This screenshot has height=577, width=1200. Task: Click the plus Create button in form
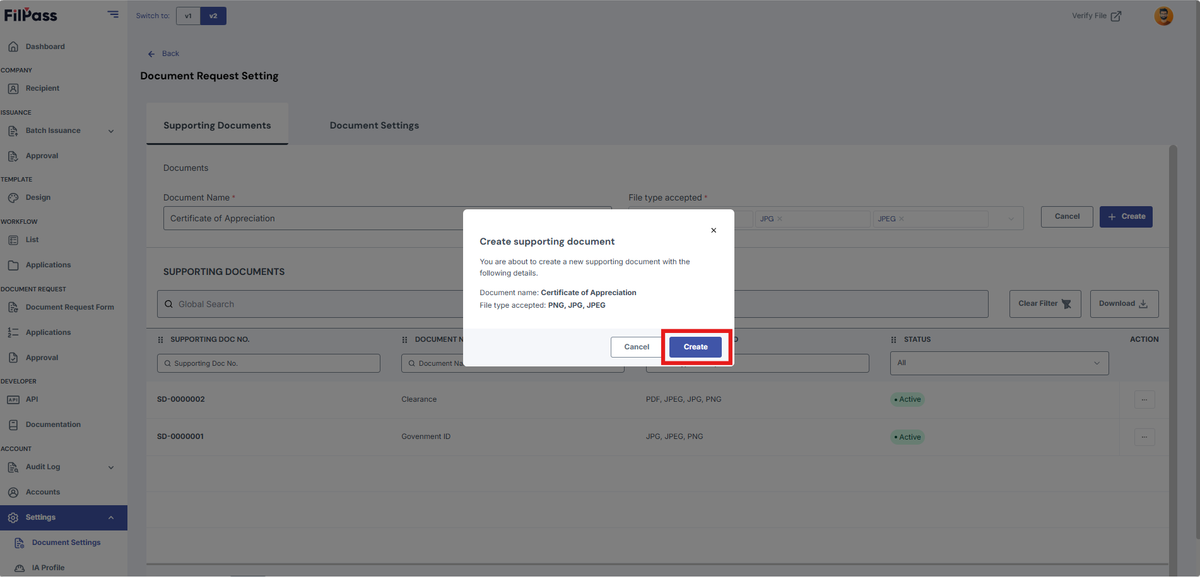coord(1126,216)
